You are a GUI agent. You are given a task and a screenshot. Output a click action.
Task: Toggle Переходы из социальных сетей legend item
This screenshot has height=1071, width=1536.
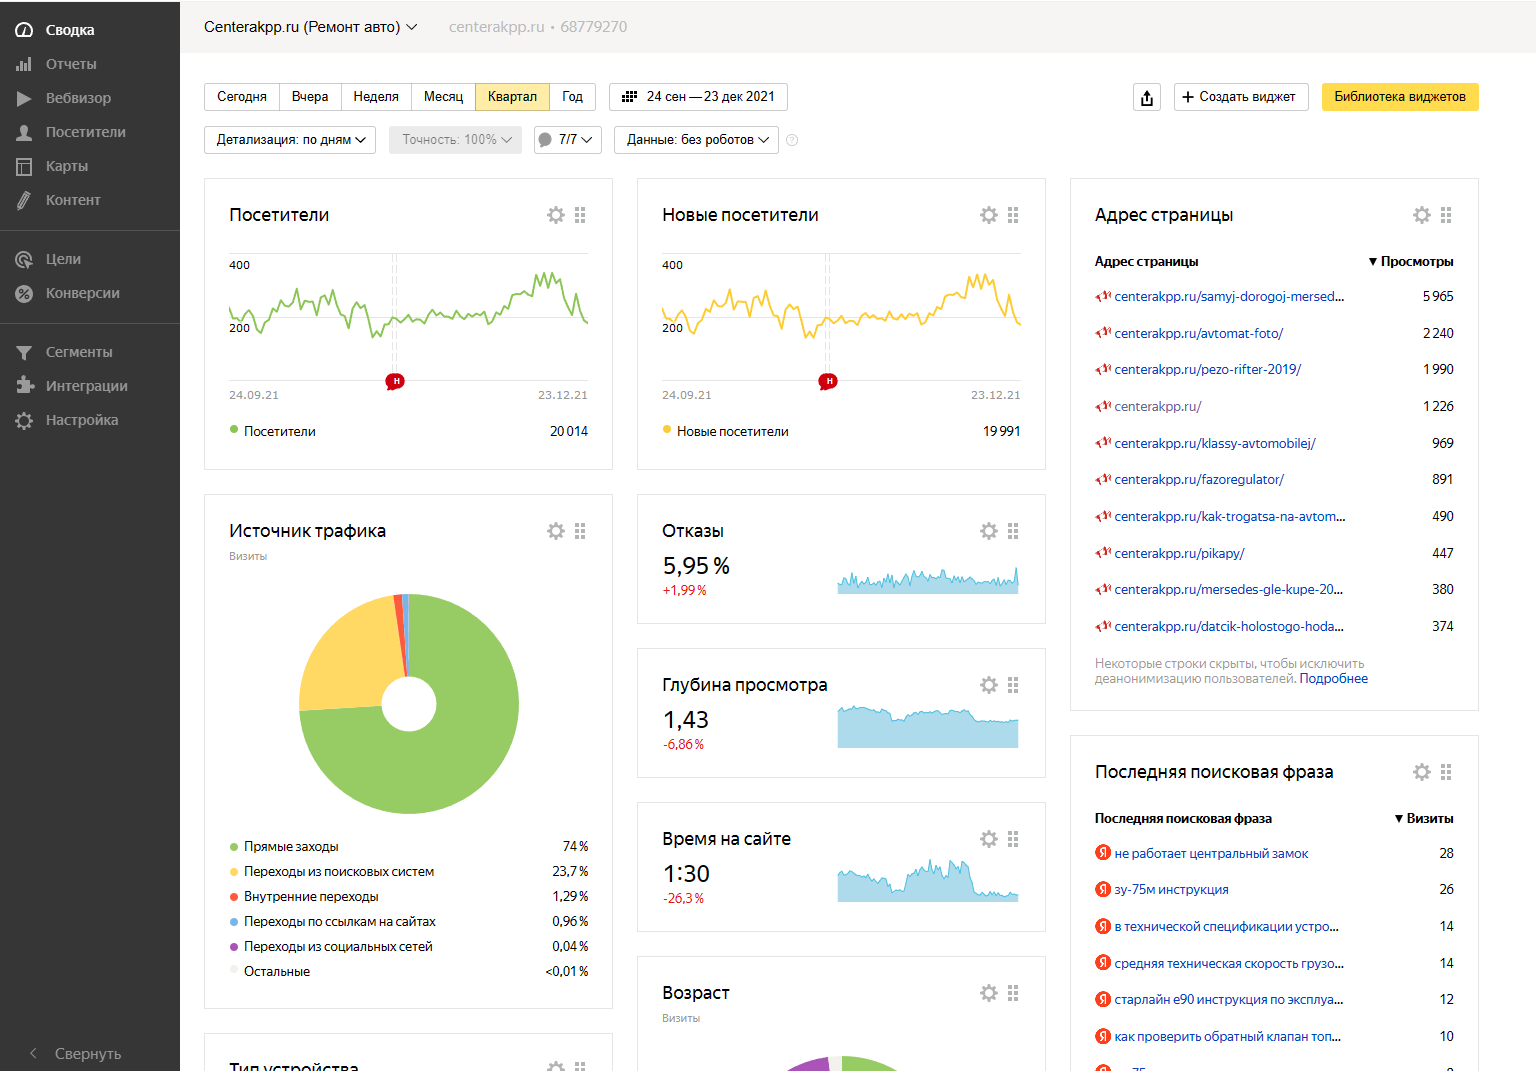(331, 946)
